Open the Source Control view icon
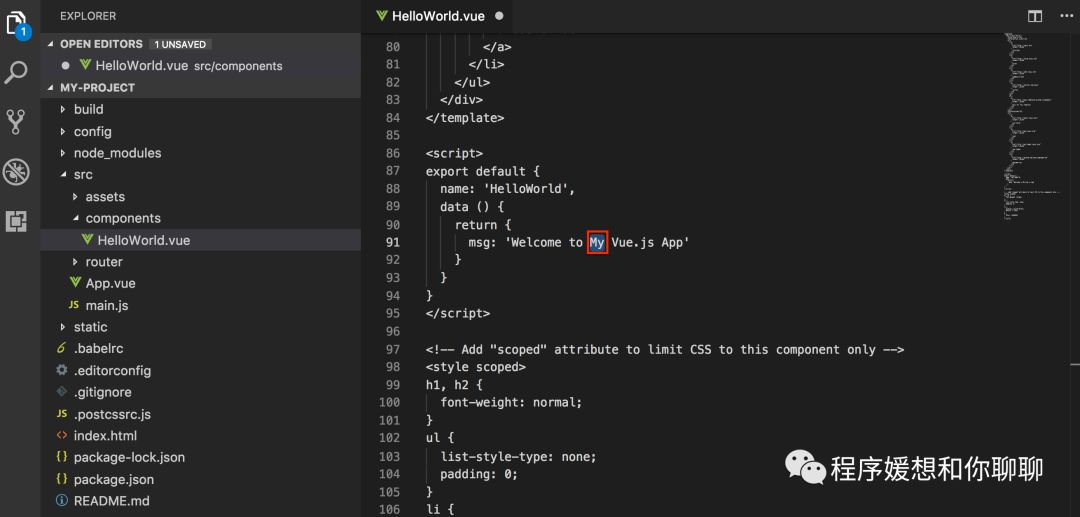1080x517 pixels. (x=15, y=122)
